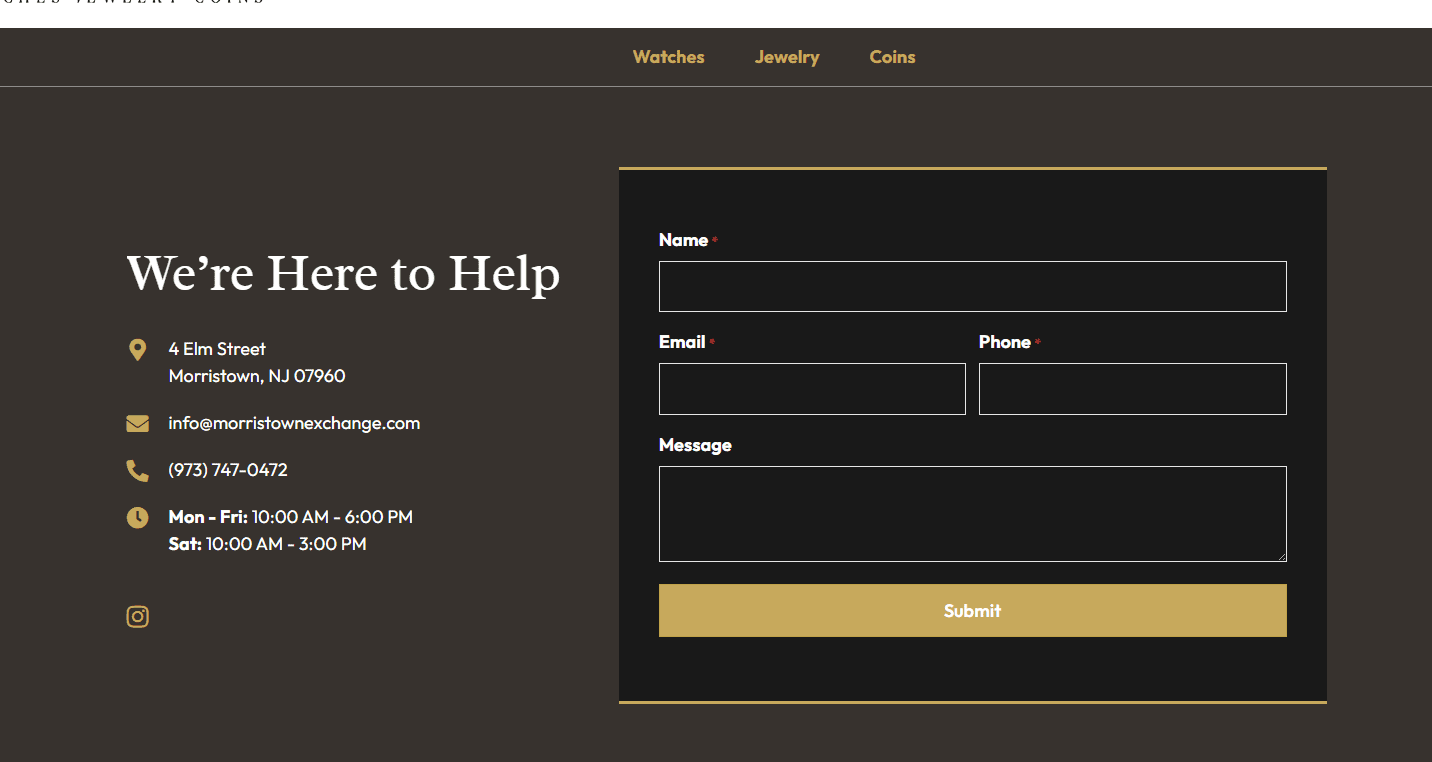This screenshot has width=1432, height=762.
Task: Click the clock icon beside business hours
Action: pyautogui.click(x=138, y=518)
